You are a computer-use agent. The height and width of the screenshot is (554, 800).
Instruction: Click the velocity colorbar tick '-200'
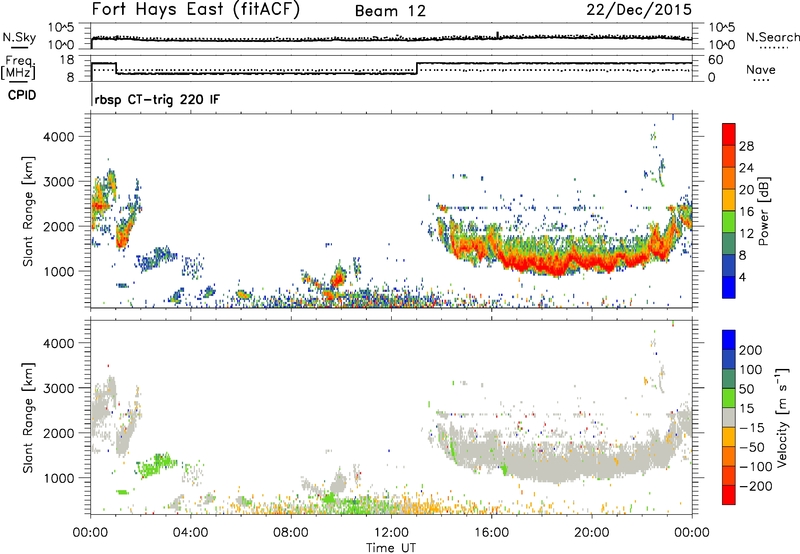755,486
